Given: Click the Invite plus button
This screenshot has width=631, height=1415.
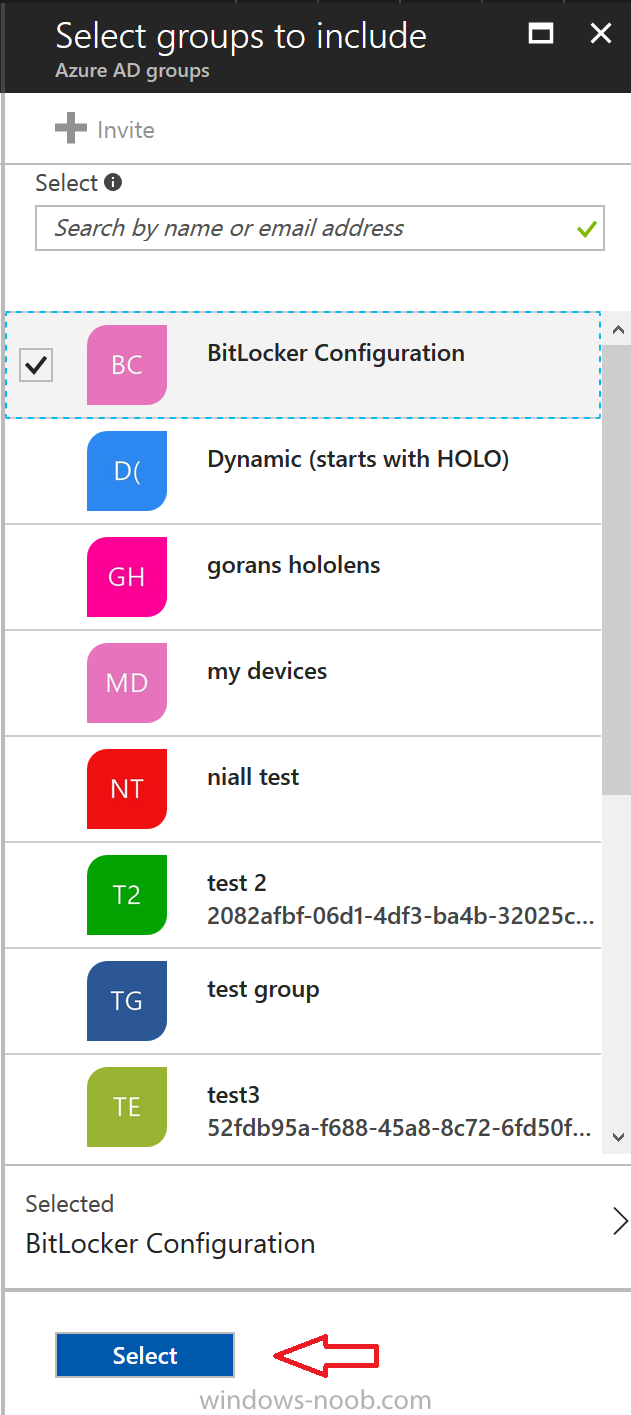Looking at the screenshot, I should [x=104, y=129].
